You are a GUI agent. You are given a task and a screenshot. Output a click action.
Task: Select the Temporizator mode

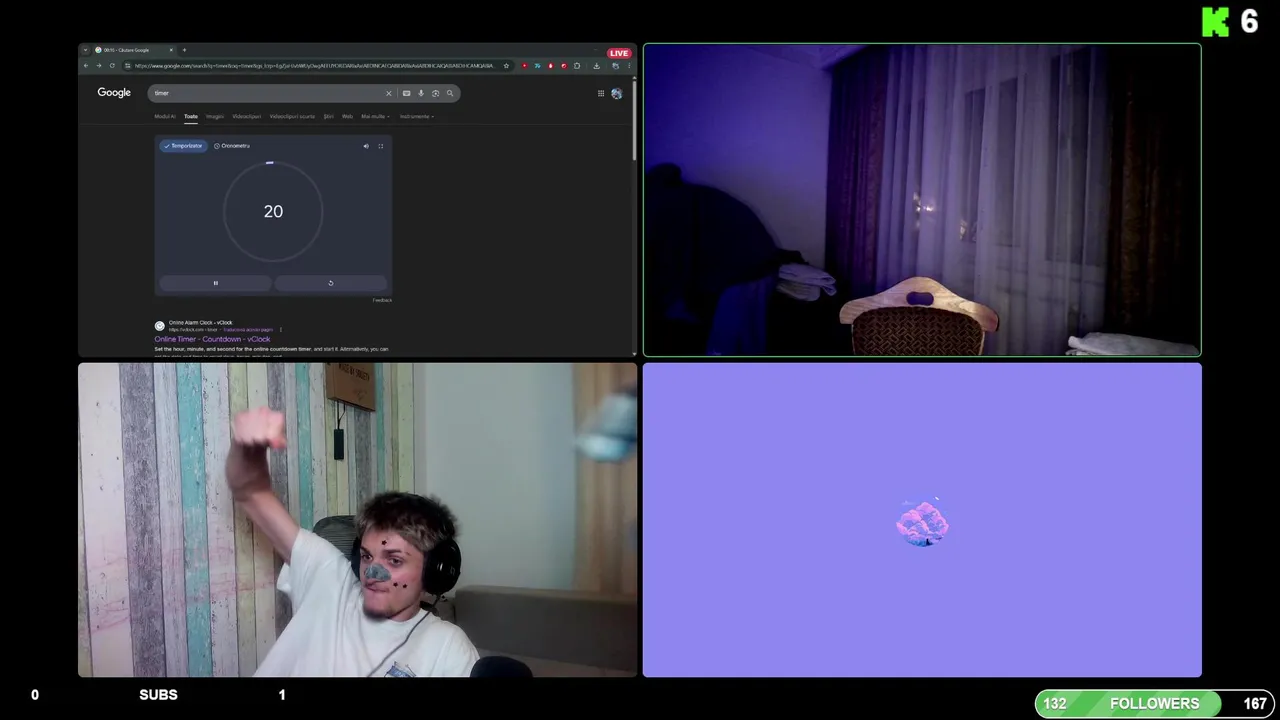(183, 146)
